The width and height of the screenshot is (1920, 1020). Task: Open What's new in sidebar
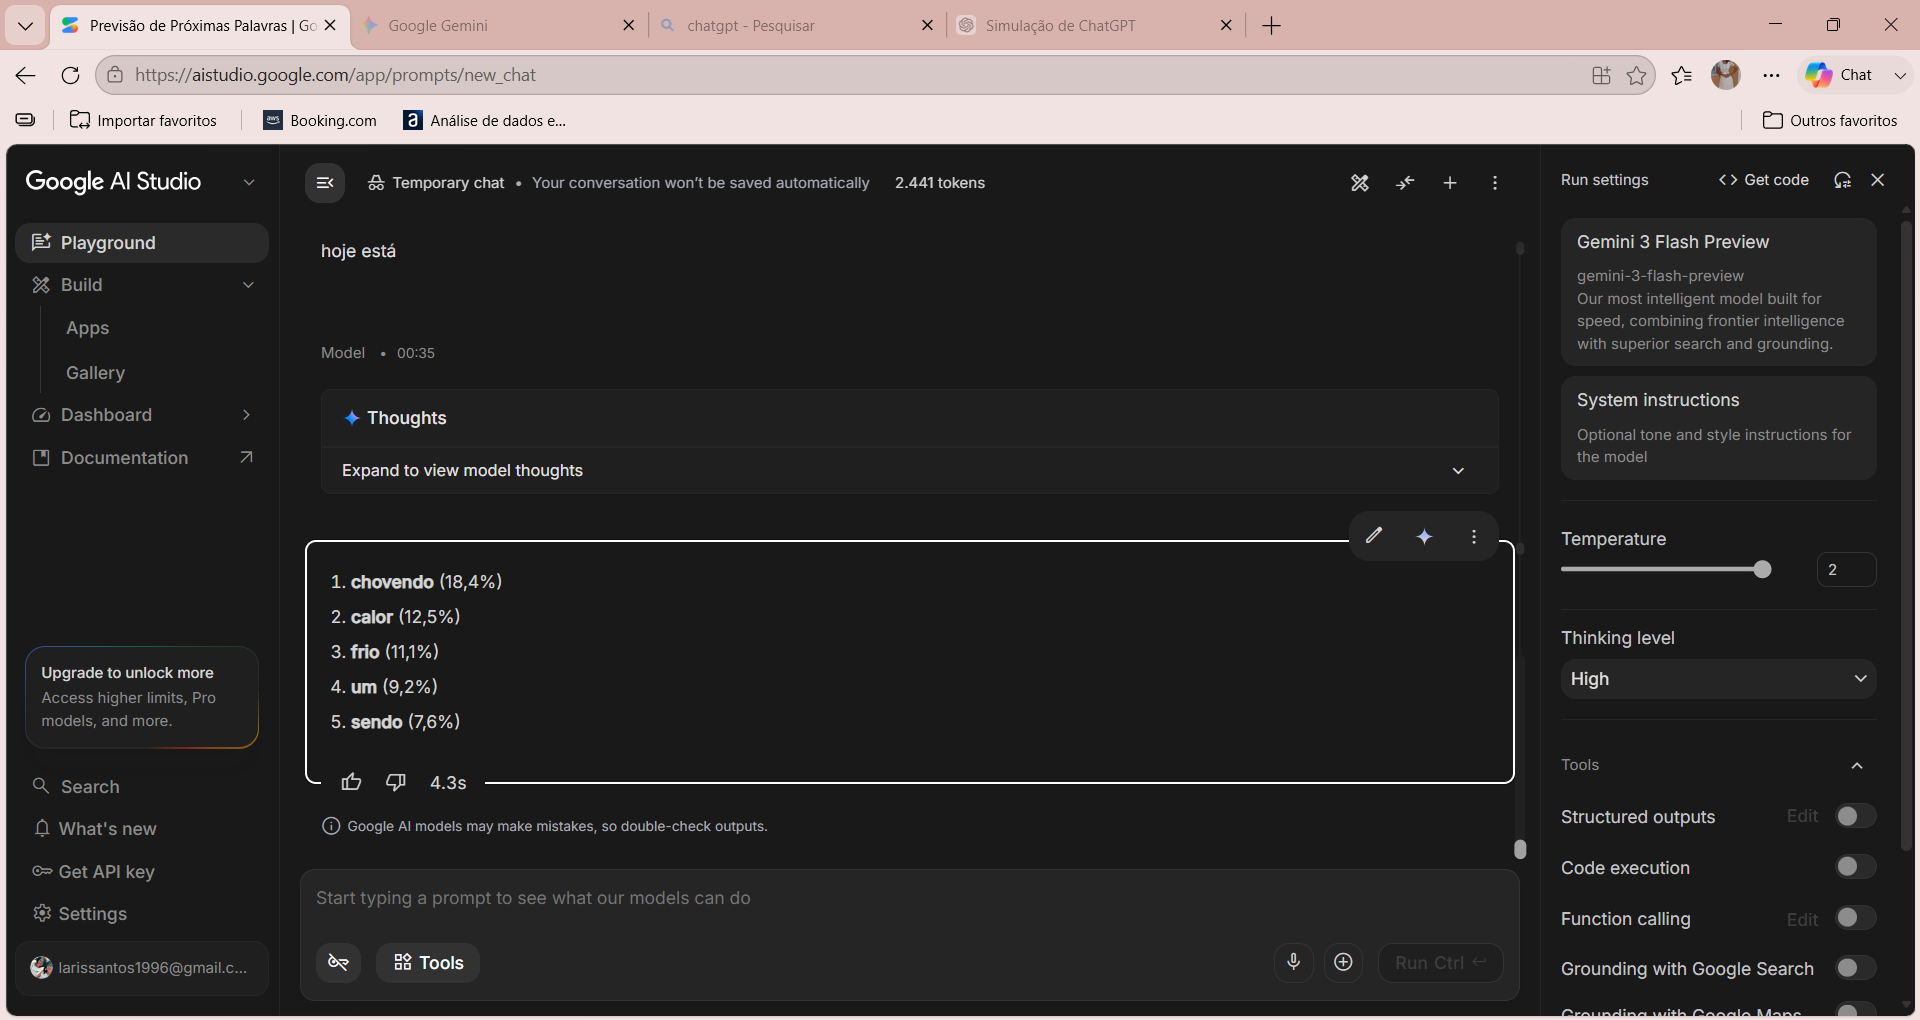point(95,829)
